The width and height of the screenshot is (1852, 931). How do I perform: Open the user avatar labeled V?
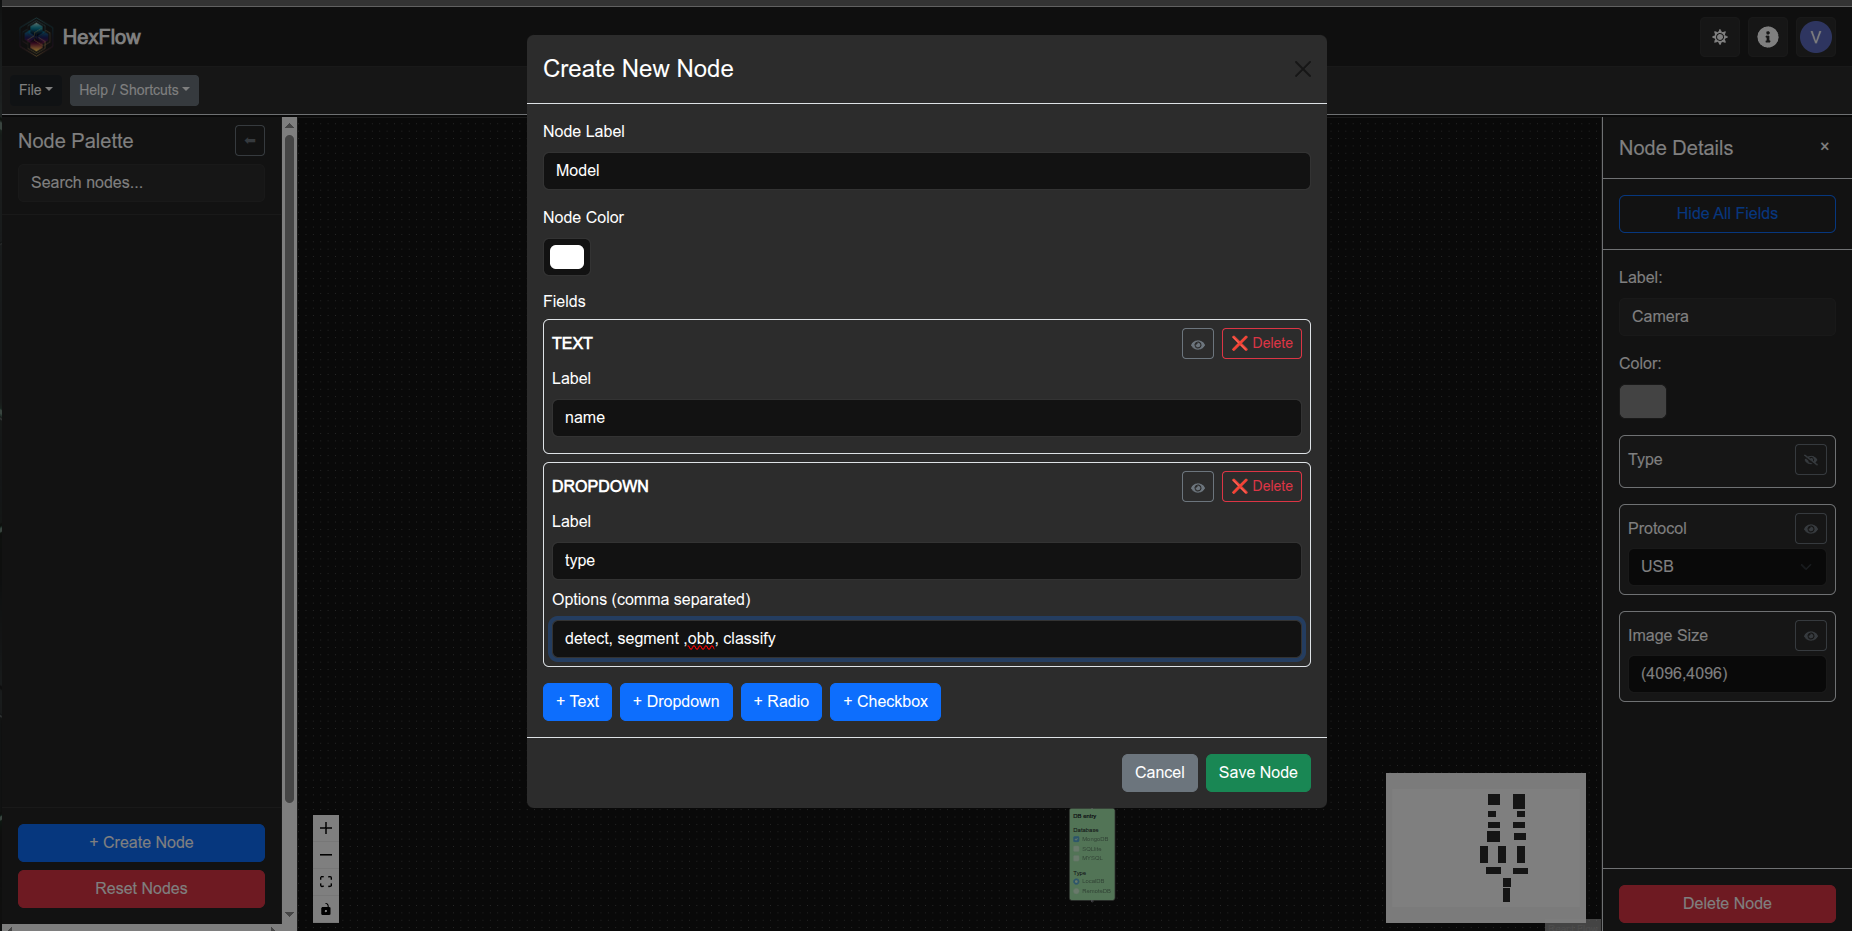coord(1817,37)
